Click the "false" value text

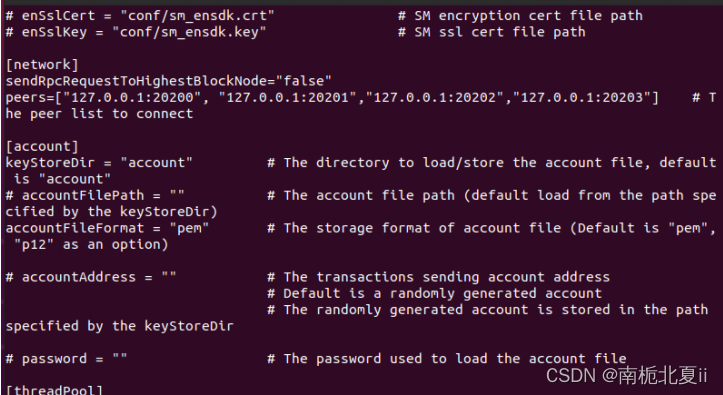coord(303,81)
